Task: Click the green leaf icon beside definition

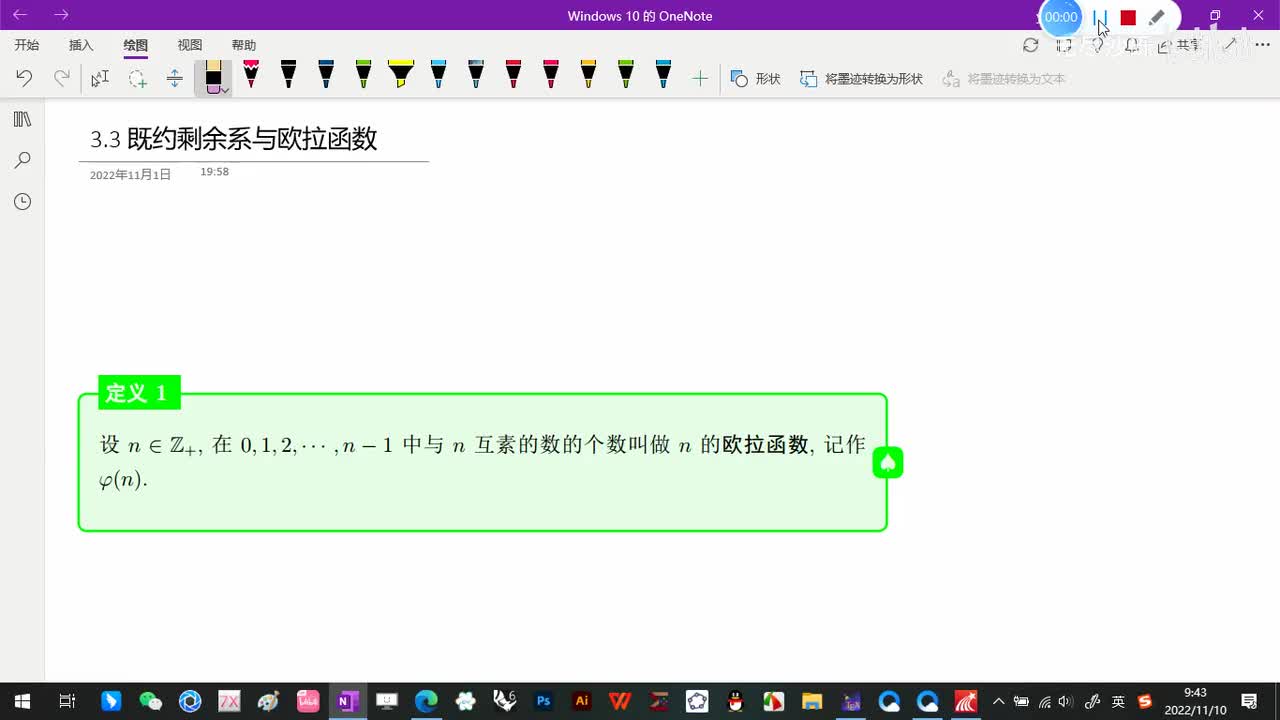Action: point(888,462)
